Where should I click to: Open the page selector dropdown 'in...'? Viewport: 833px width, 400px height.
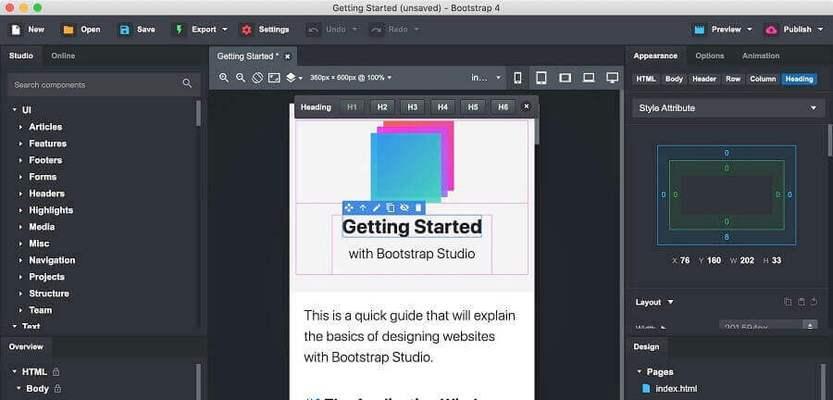486,78
